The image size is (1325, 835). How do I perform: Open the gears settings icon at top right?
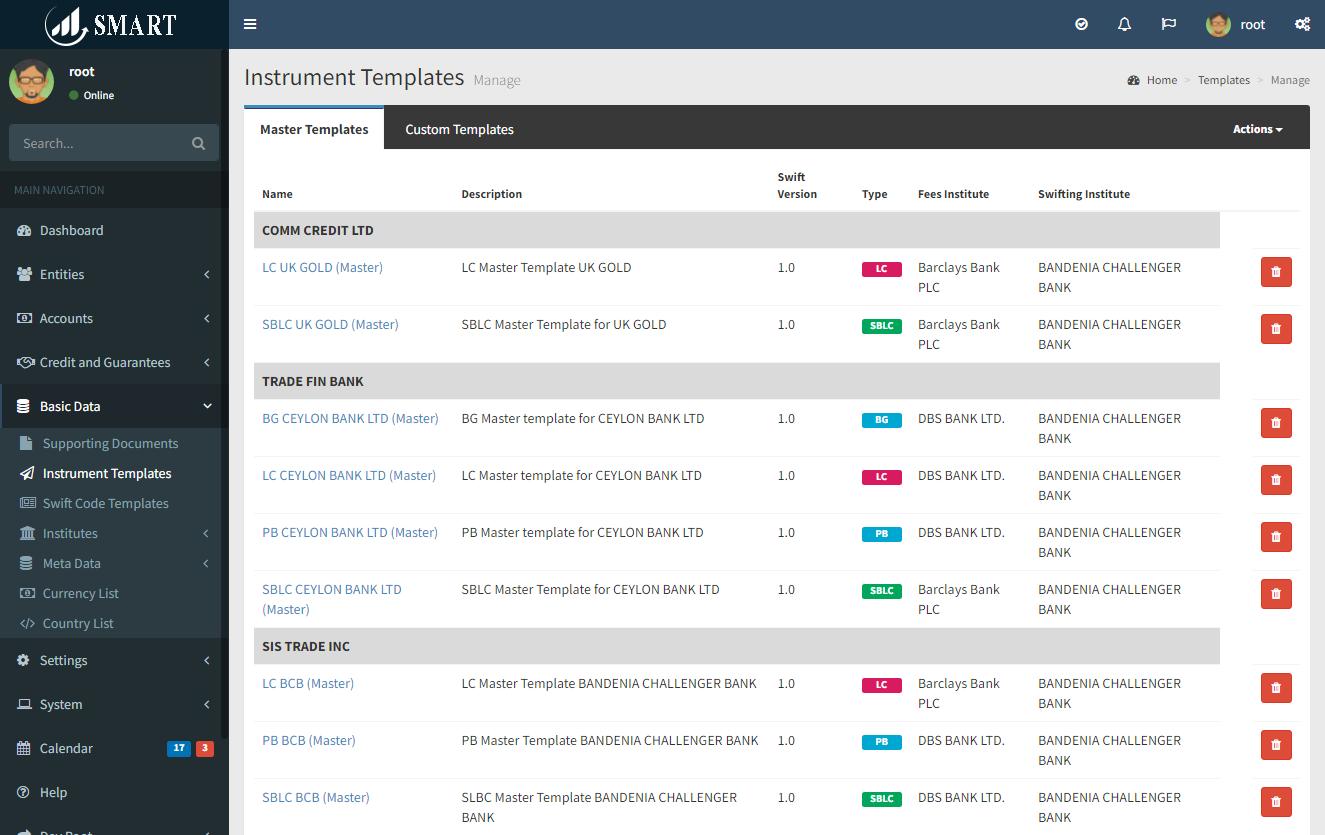pos(1302,25)
